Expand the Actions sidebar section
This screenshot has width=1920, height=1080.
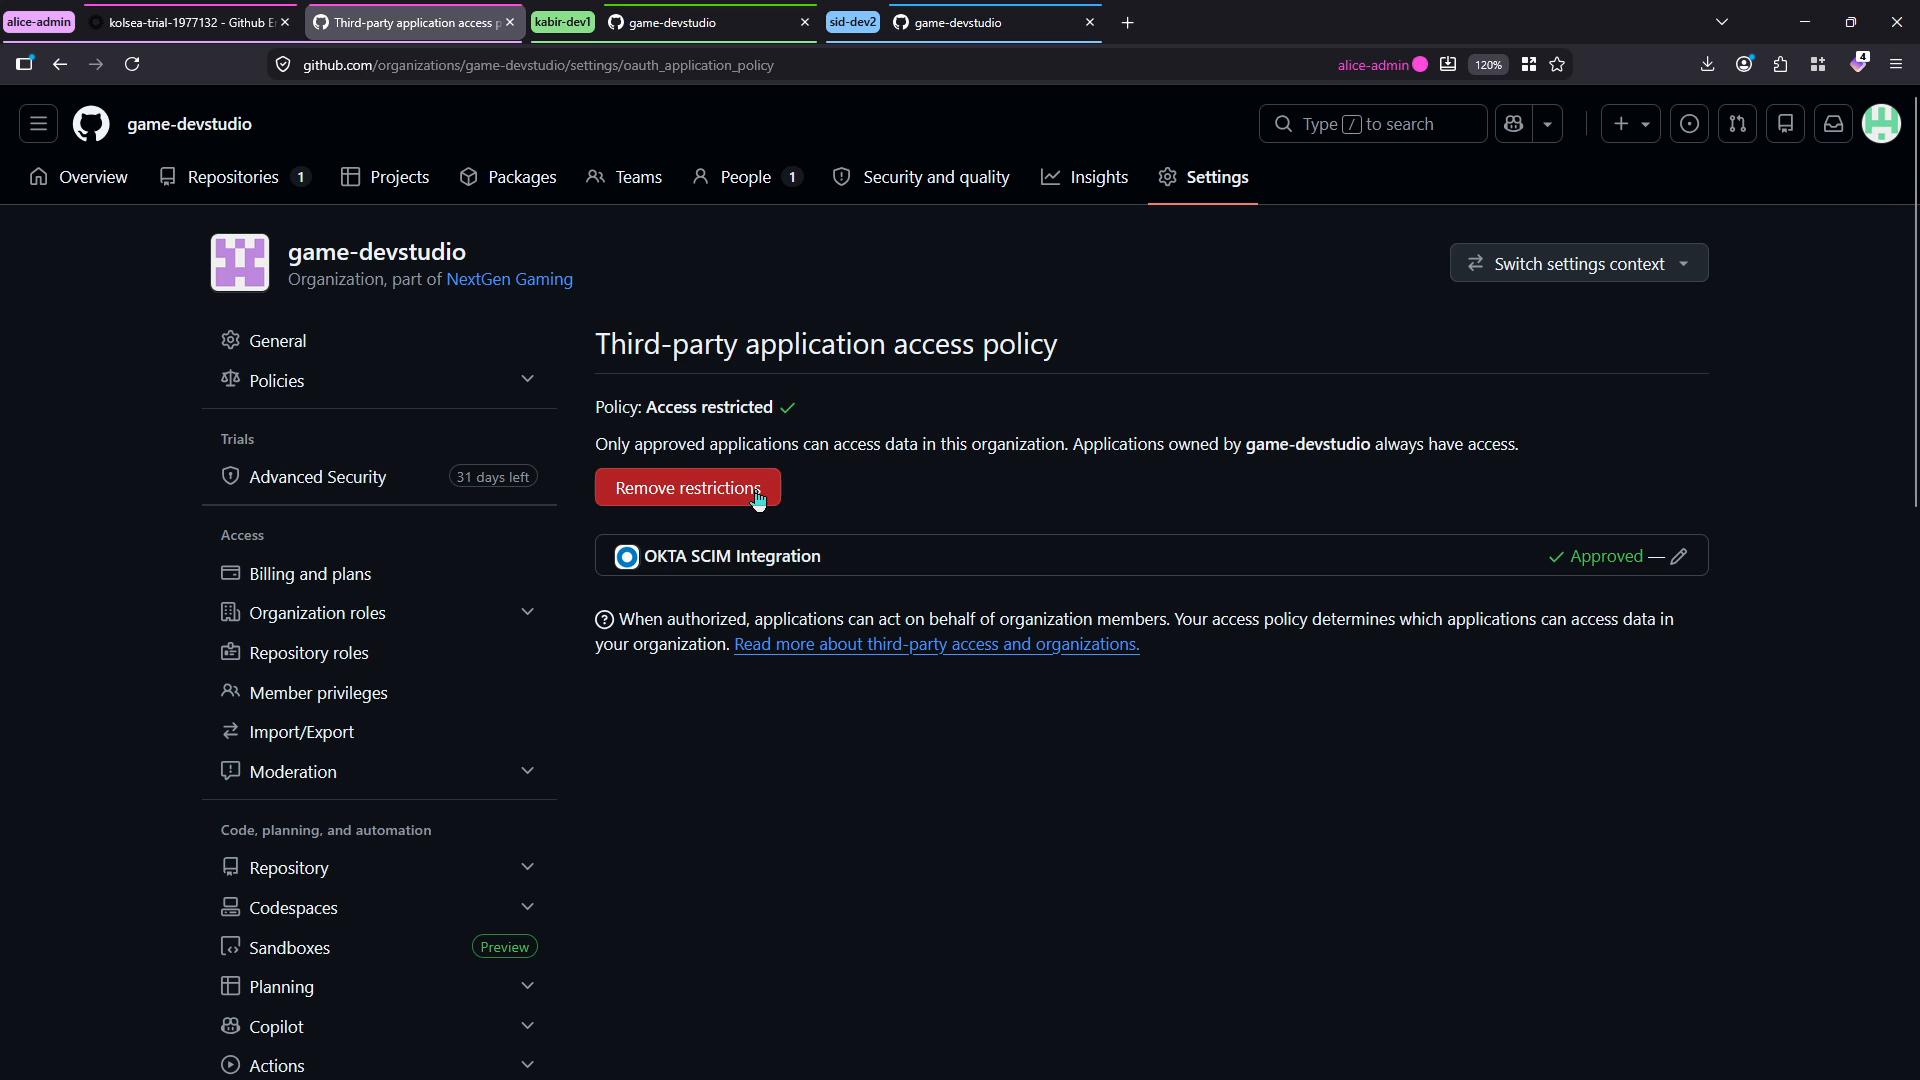379,1066
